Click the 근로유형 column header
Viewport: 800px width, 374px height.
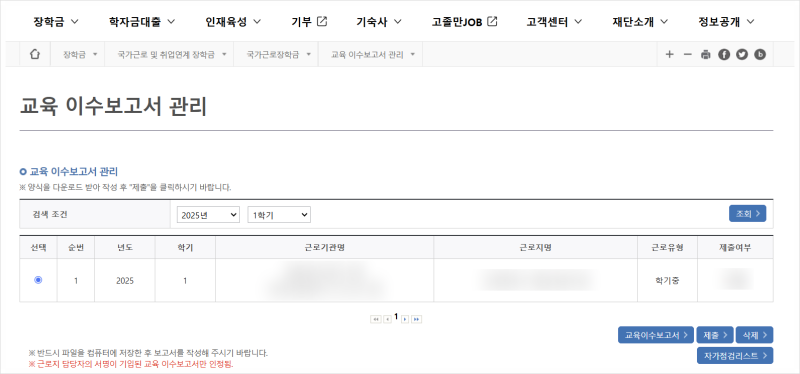(667, 247)
